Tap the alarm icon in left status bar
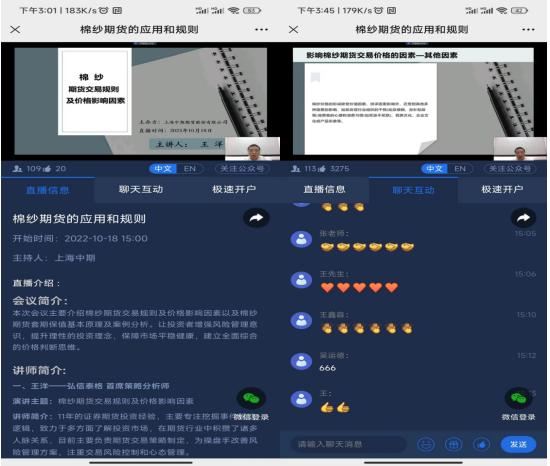The height and width of the screenshot is (466, 550). 103,11
